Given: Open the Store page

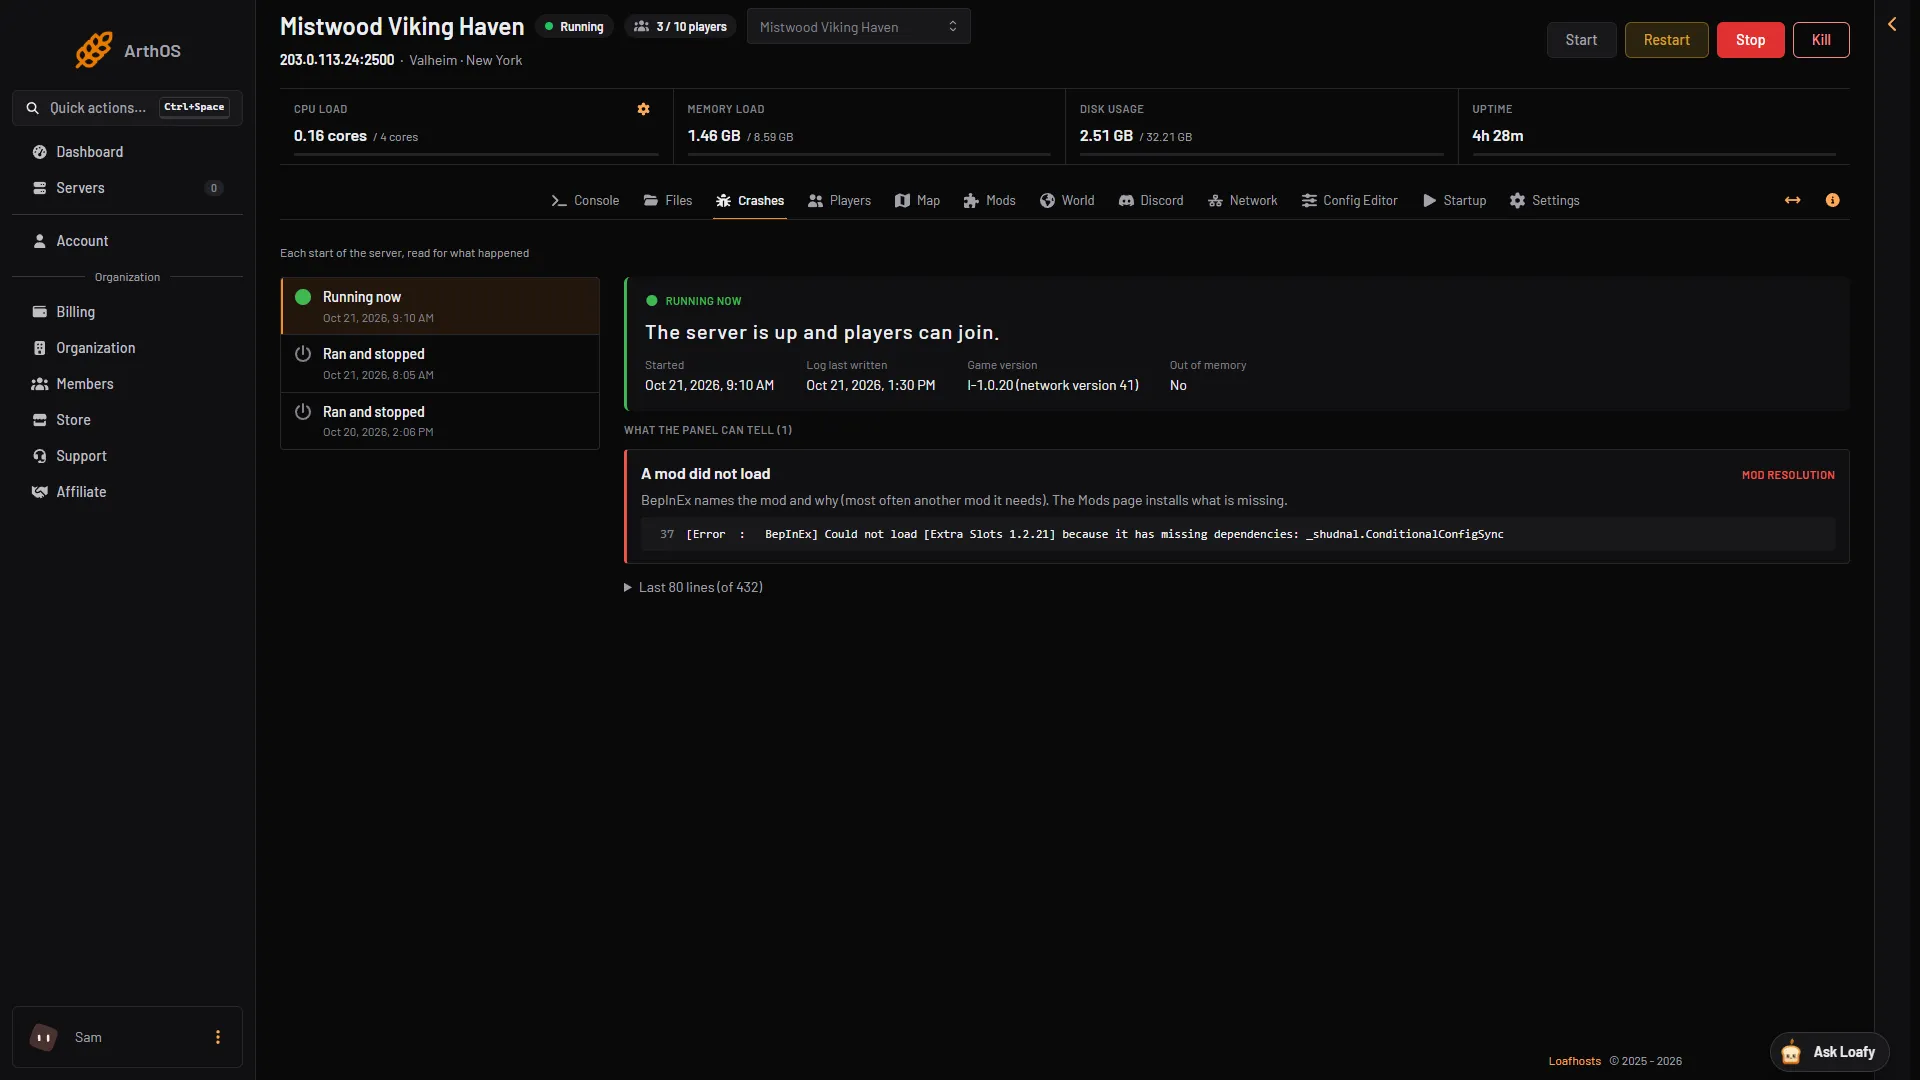Looking at the screenshot, I should (x=127, y=420).
